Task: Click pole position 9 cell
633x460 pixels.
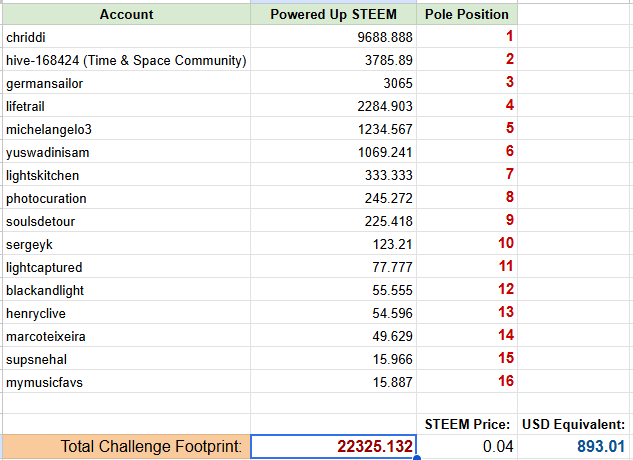Action: coord(467,221)
